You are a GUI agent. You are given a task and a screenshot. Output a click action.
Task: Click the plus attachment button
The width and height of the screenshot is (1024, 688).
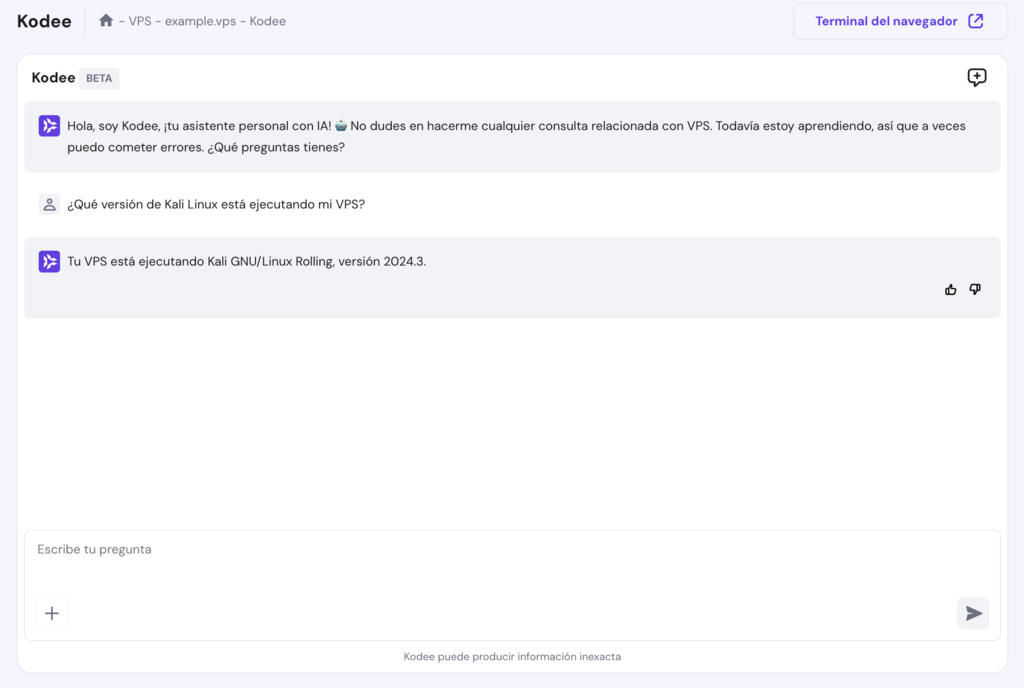coord(52,613)
